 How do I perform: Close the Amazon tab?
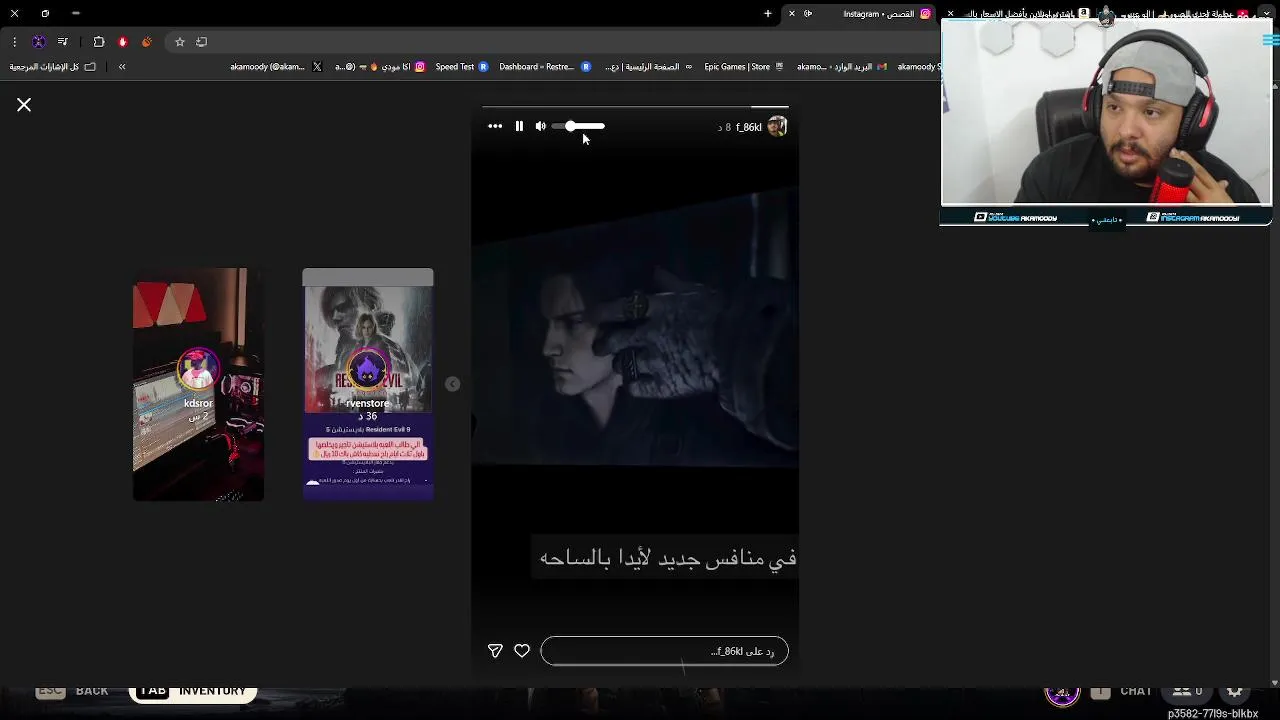pos(951,14)
